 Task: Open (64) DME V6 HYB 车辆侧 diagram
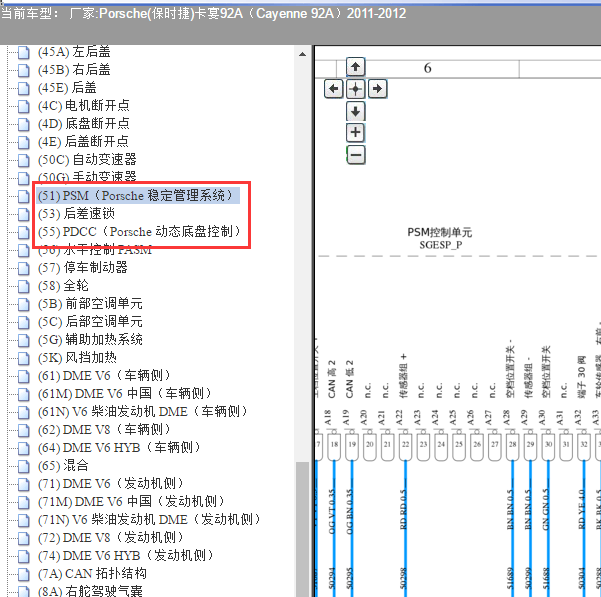[x=119, y=448]
